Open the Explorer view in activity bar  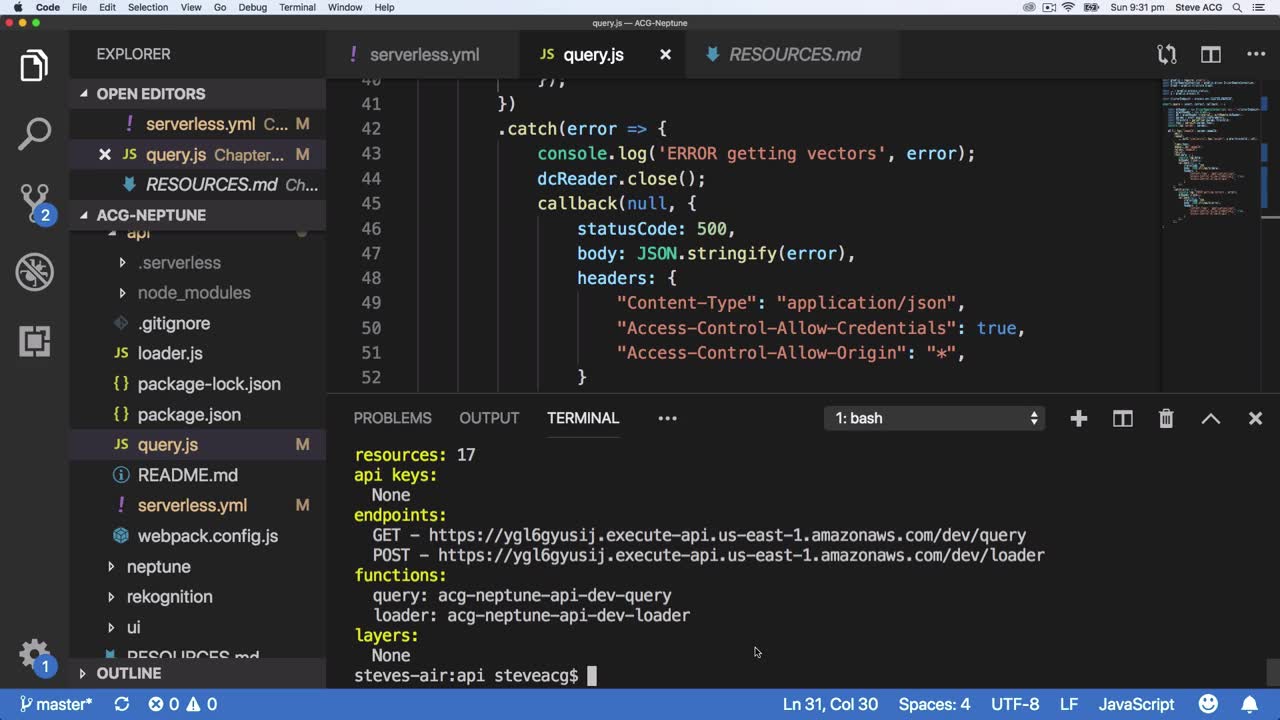click(x=34, y=67)
